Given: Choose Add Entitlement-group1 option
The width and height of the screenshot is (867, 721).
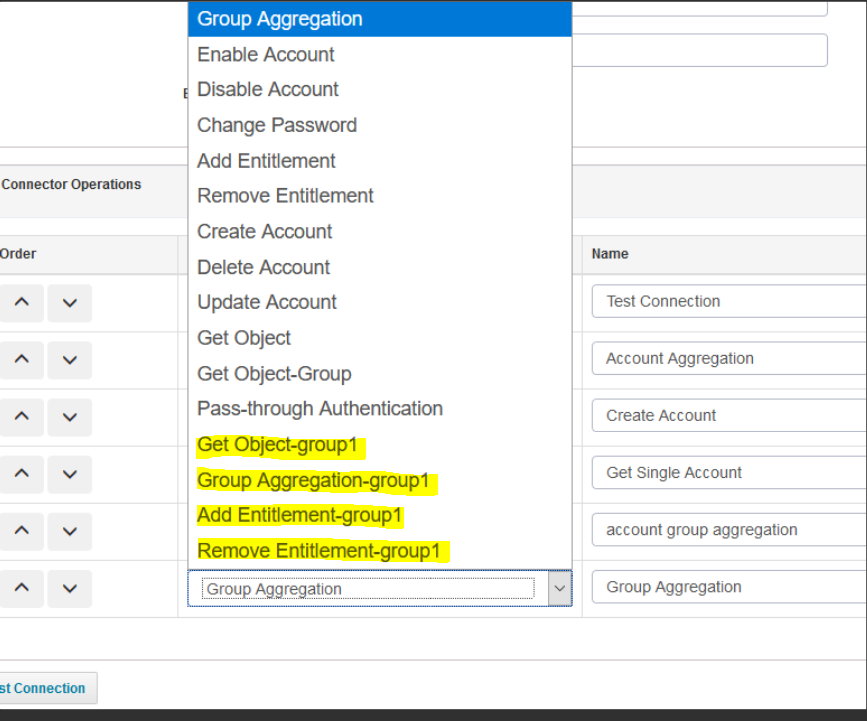Looking at the screenshot, I should pyautogui.click(x=300, y=516).
